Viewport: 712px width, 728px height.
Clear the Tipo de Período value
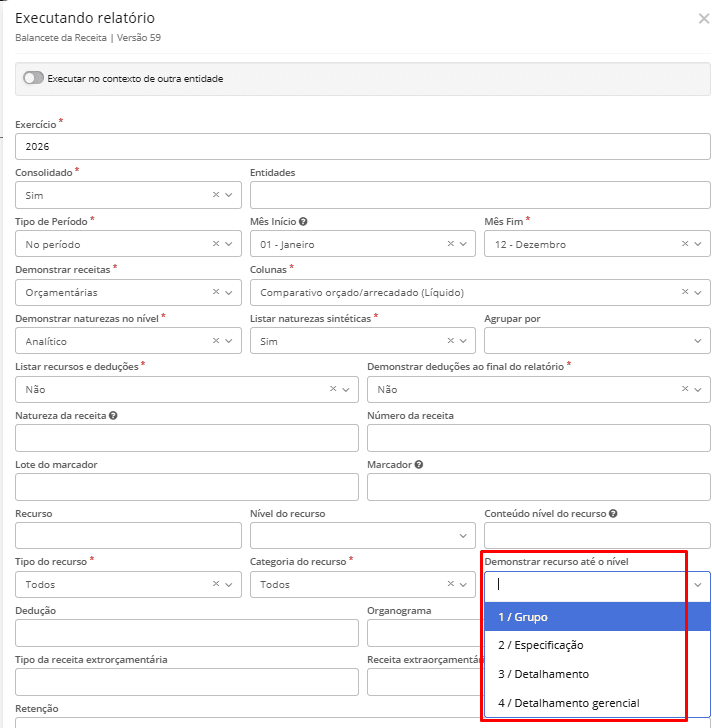point(216,243)
